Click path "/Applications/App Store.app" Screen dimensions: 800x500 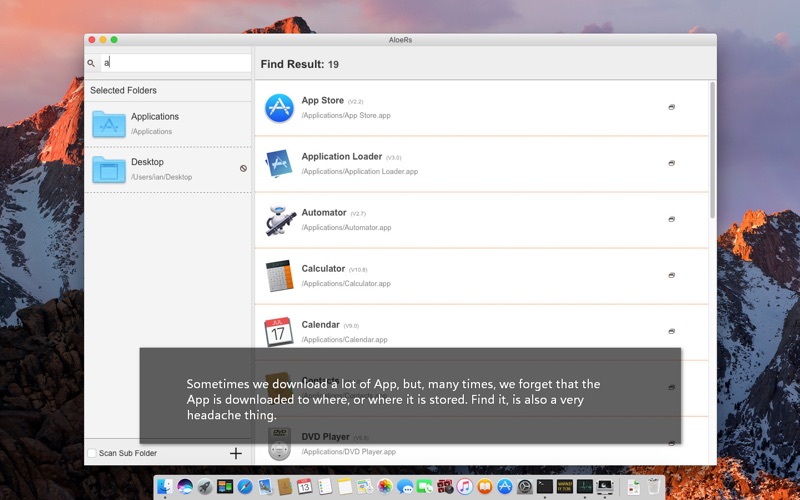pyautogui.click(x=346, y=116)
